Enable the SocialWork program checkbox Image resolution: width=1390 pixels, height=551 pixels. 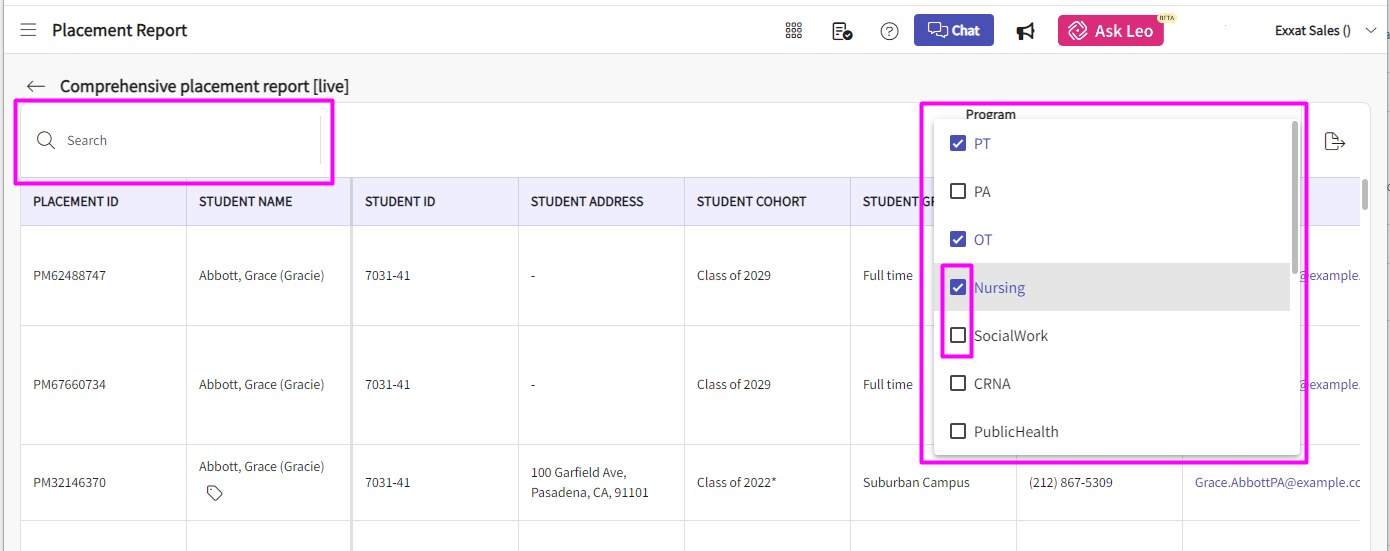[x=958, y=336]
